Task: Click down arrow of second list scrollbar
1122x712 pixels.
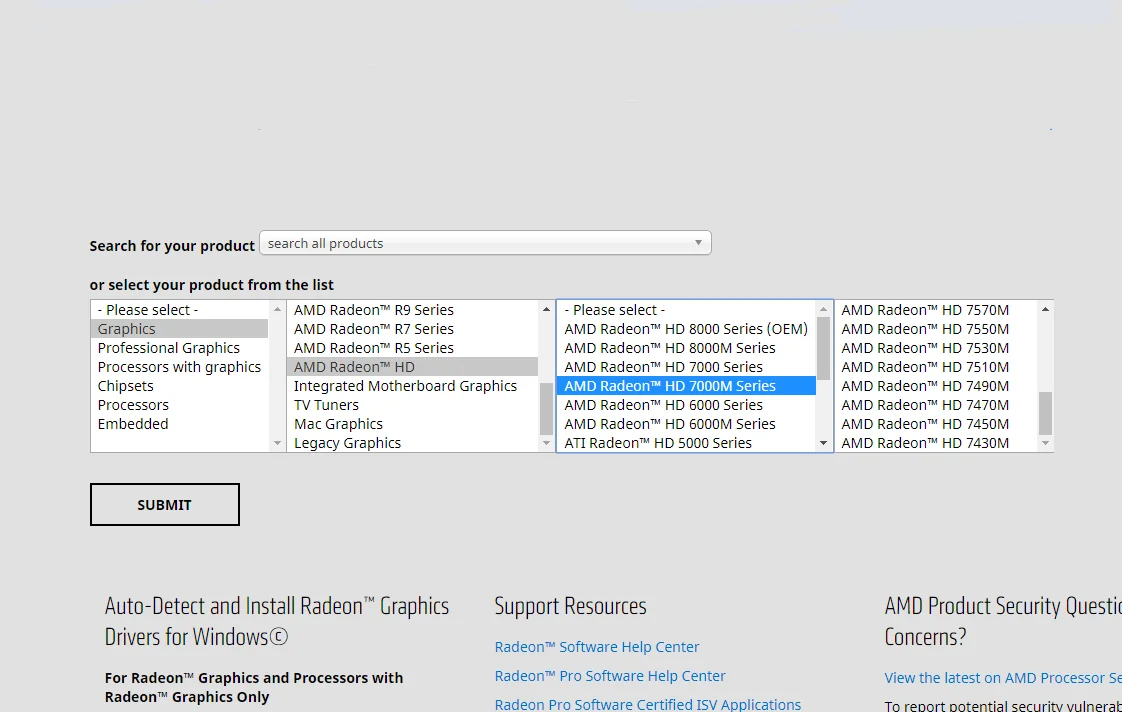Action: tap(546, 444)
